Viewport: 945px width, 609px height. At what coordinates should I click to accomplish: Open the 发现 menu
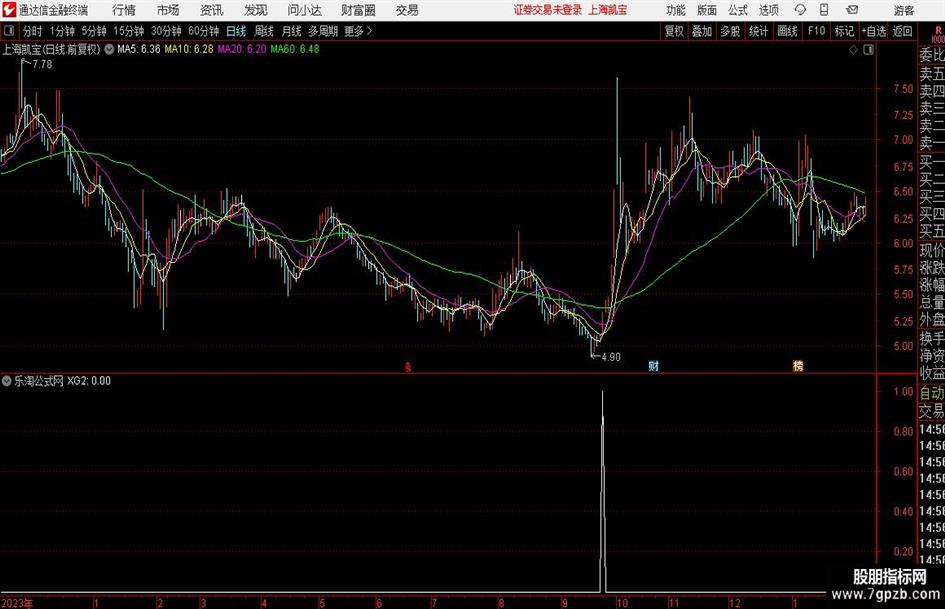coord(256,10)
